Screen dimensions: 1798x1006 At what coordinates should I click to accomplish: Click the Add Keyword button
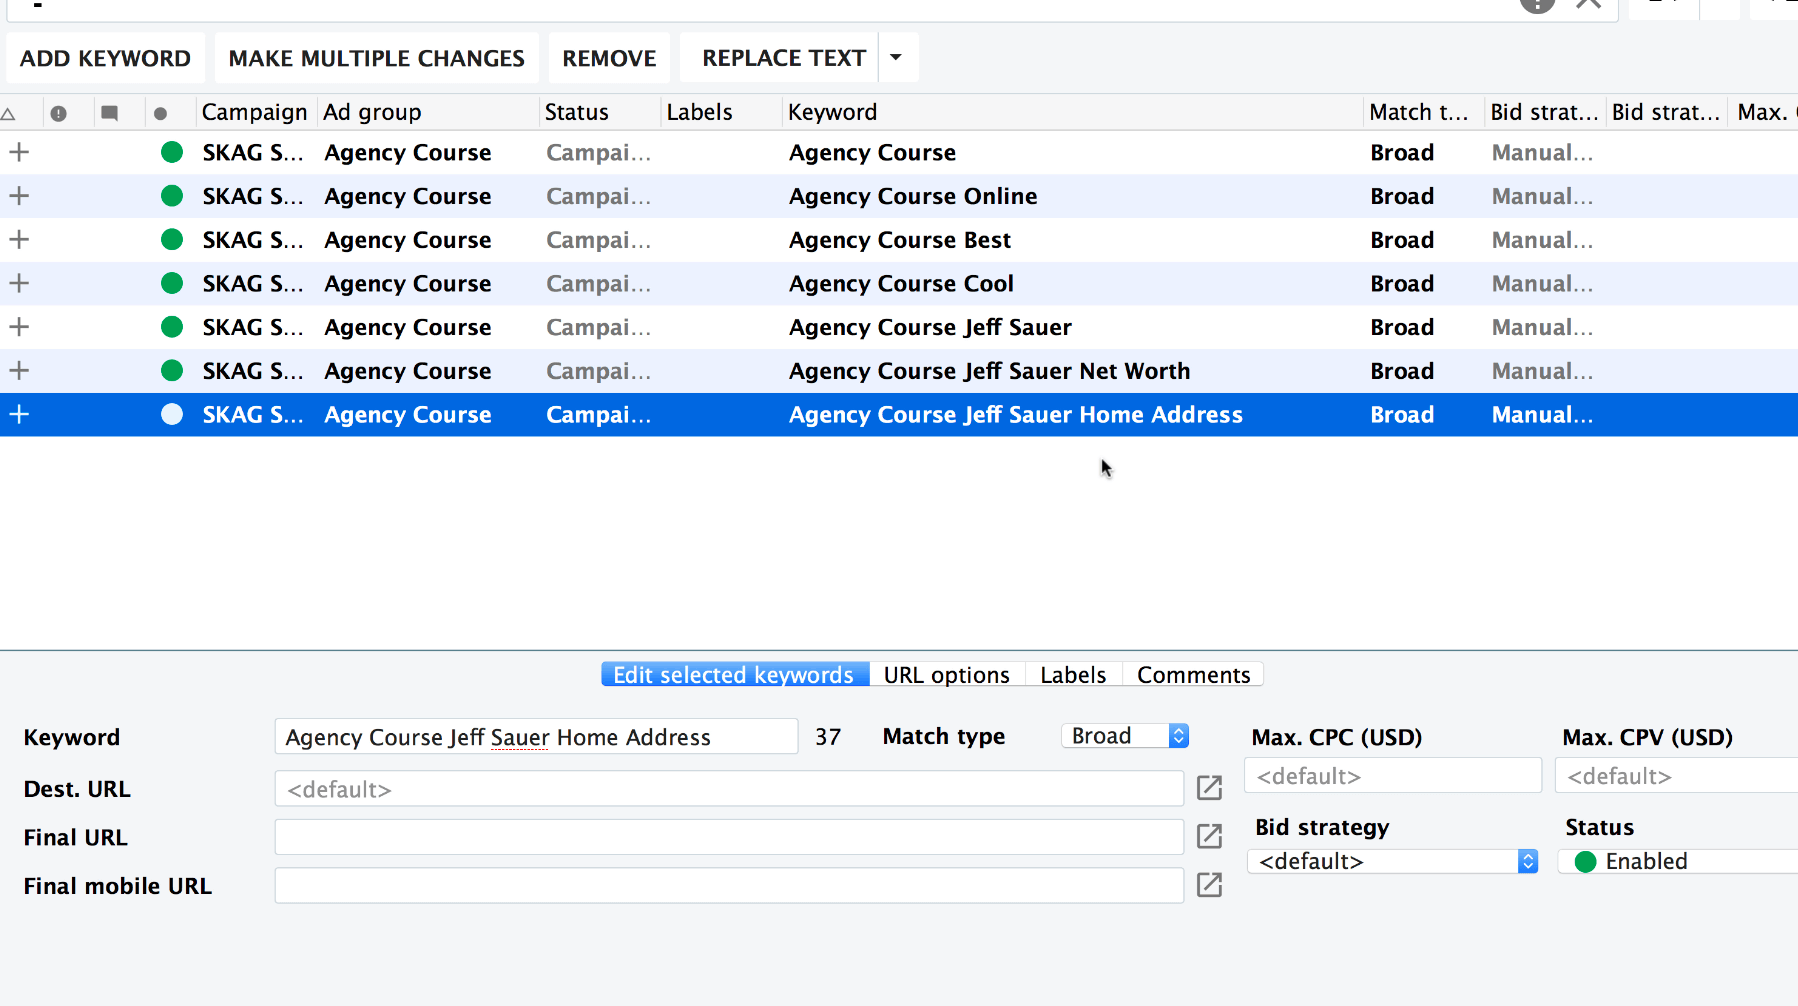click(105, 58)
